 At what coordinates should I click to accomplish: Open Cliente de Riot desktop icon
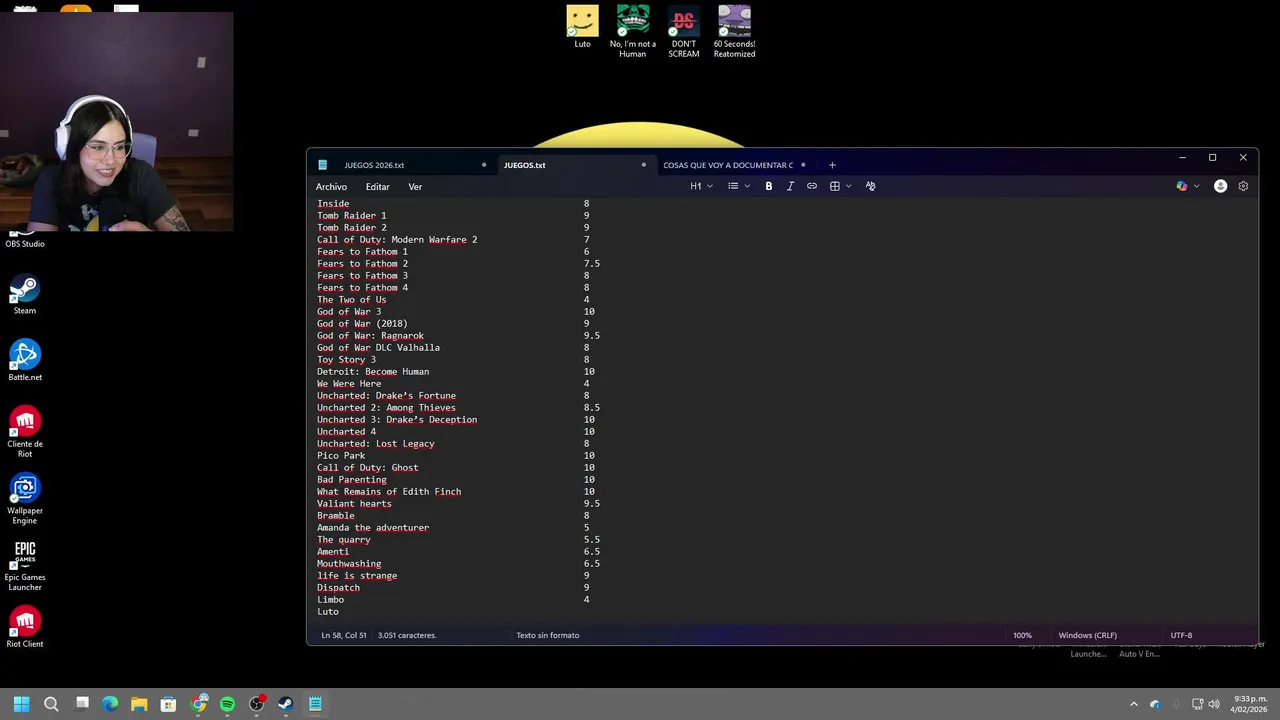click(25, 432)
